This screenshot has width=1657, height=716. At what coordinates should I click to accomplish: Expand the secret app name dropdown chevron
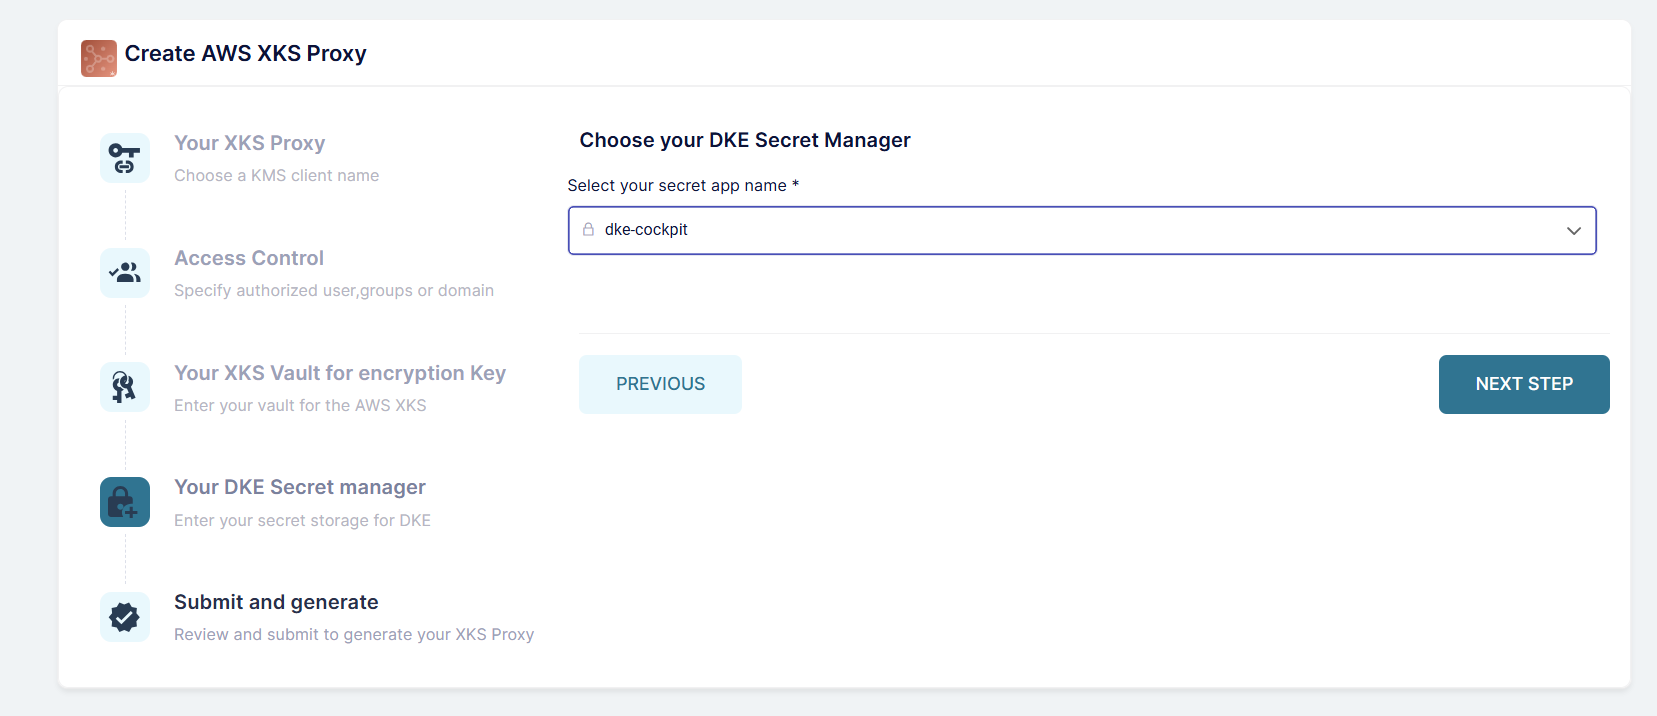[1573, 231]
